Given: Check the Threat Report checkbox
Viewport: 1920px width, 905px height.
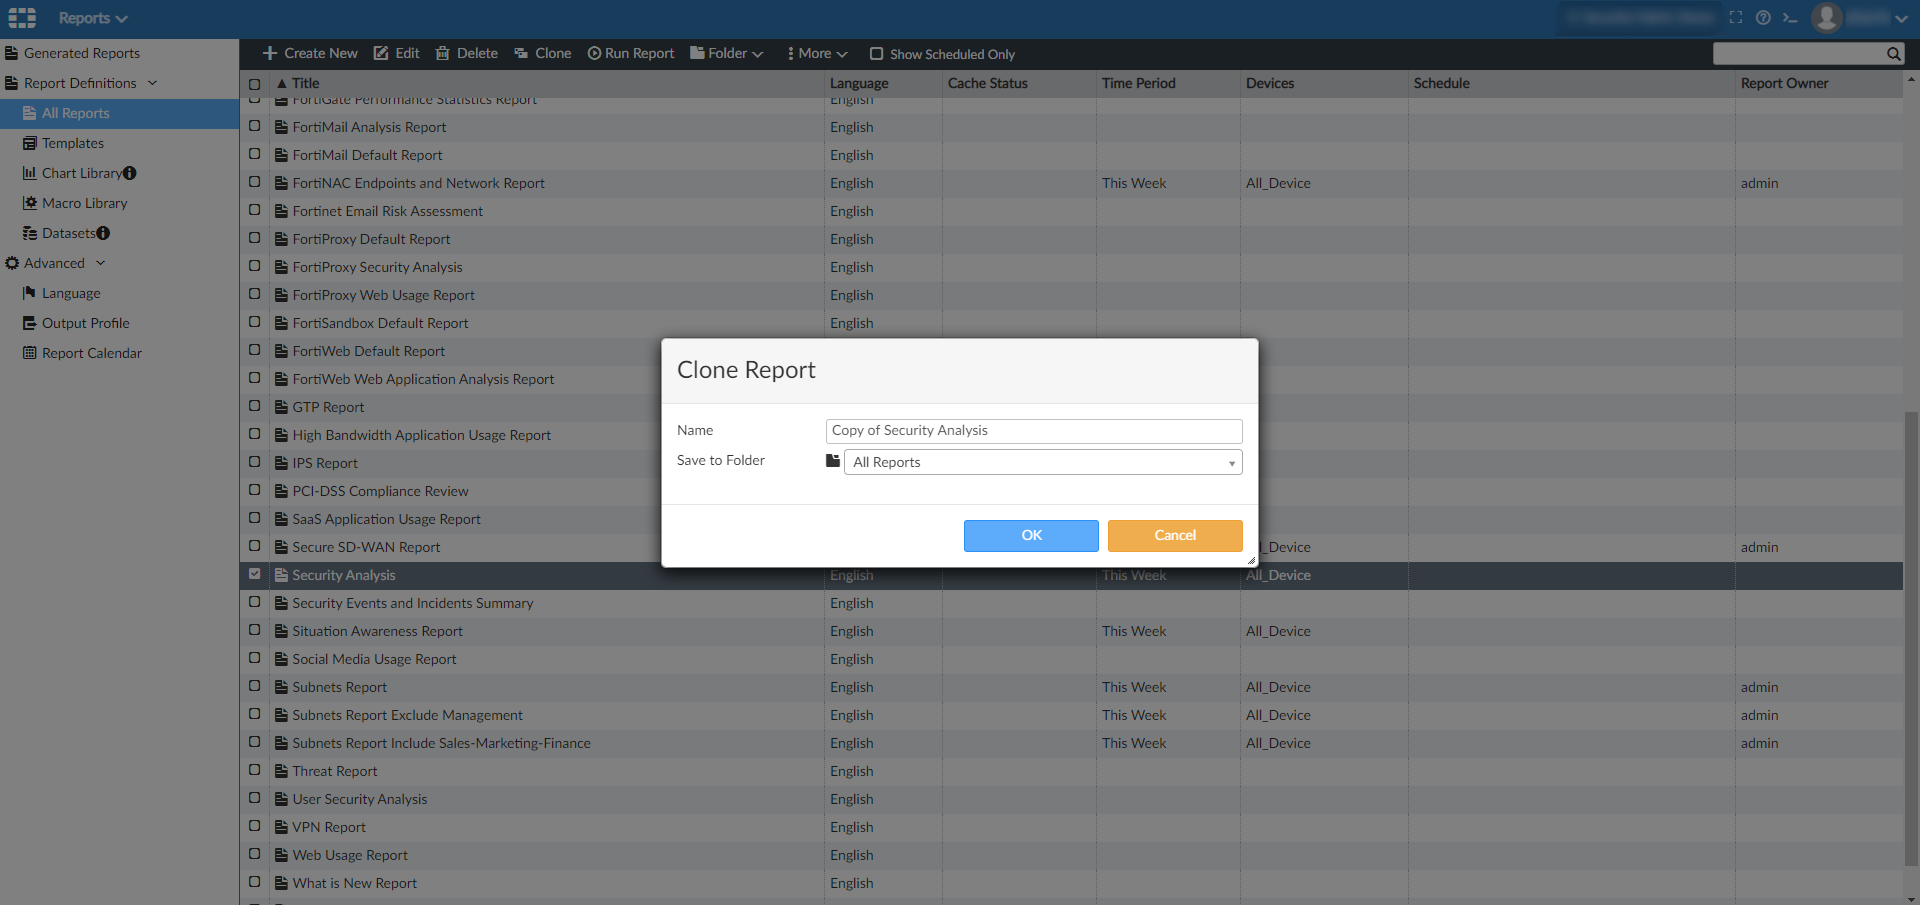Looking at the screenshot, I should point(255,770).
